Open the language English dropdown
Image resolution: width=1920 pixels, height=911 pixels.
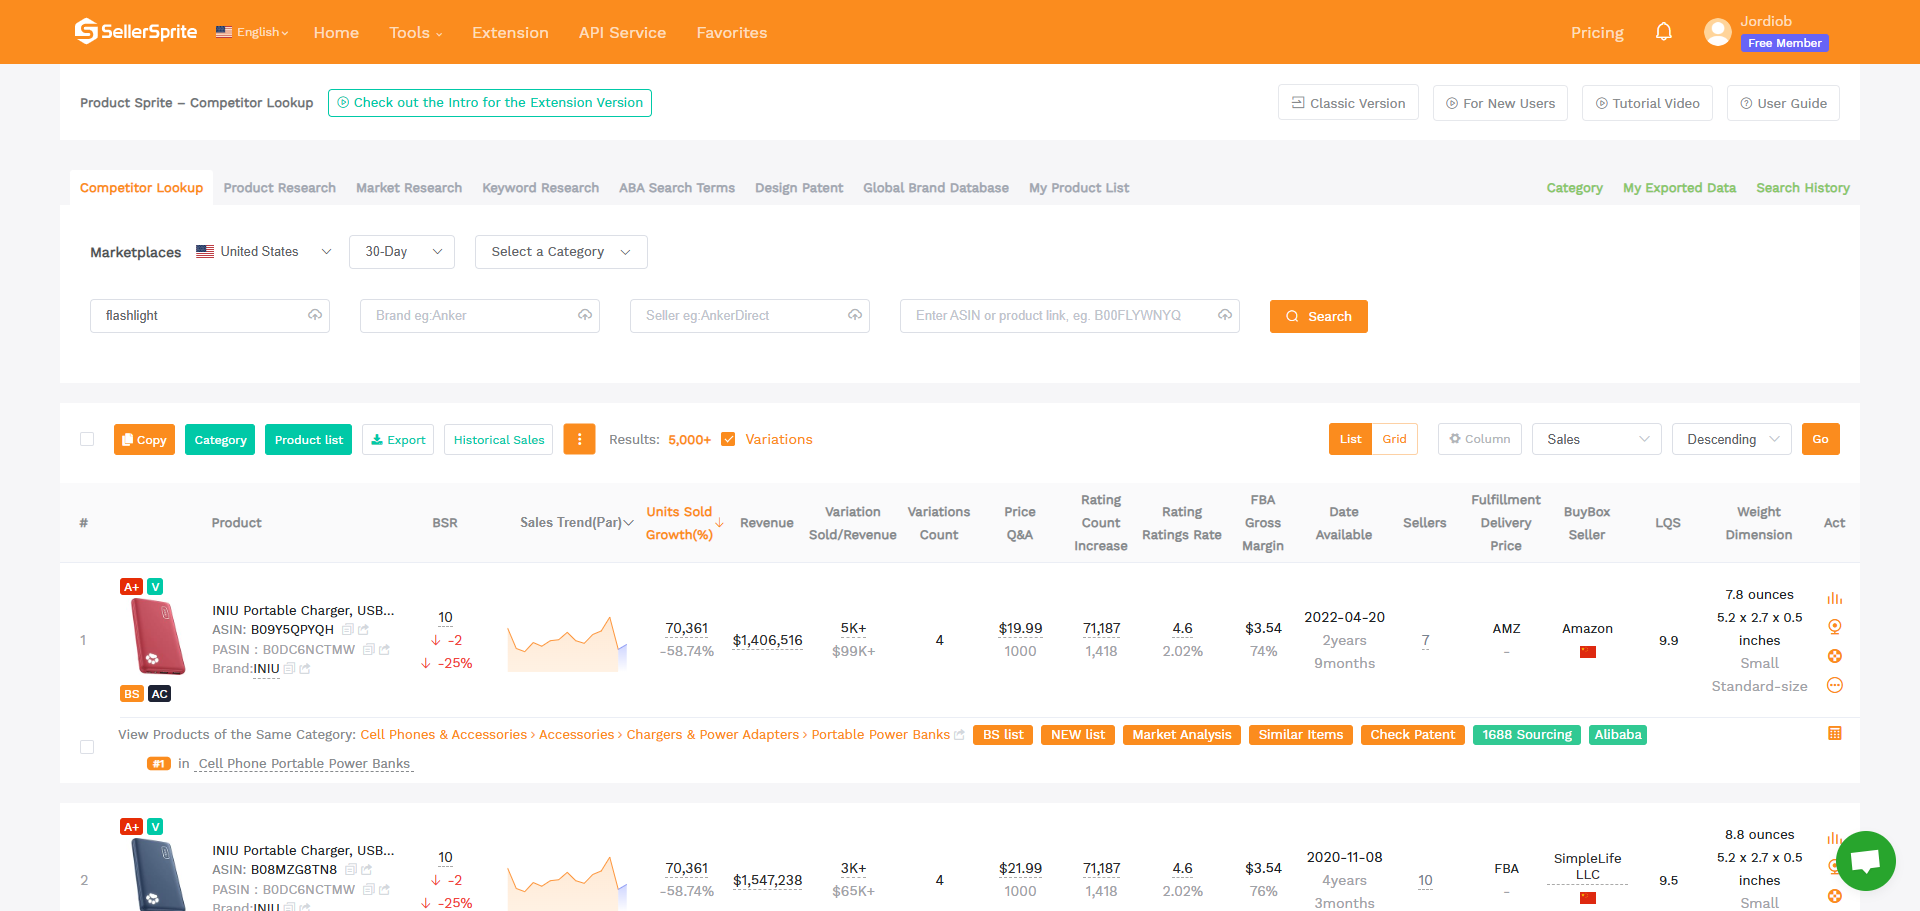(x=252, y=32)
